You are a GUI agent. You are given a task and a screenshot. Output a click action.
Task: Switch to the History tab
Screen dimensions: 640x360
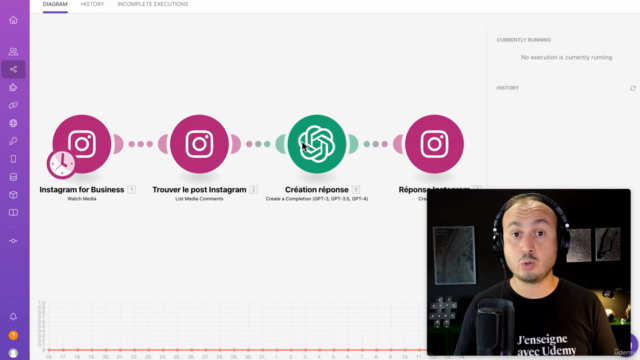92,4
